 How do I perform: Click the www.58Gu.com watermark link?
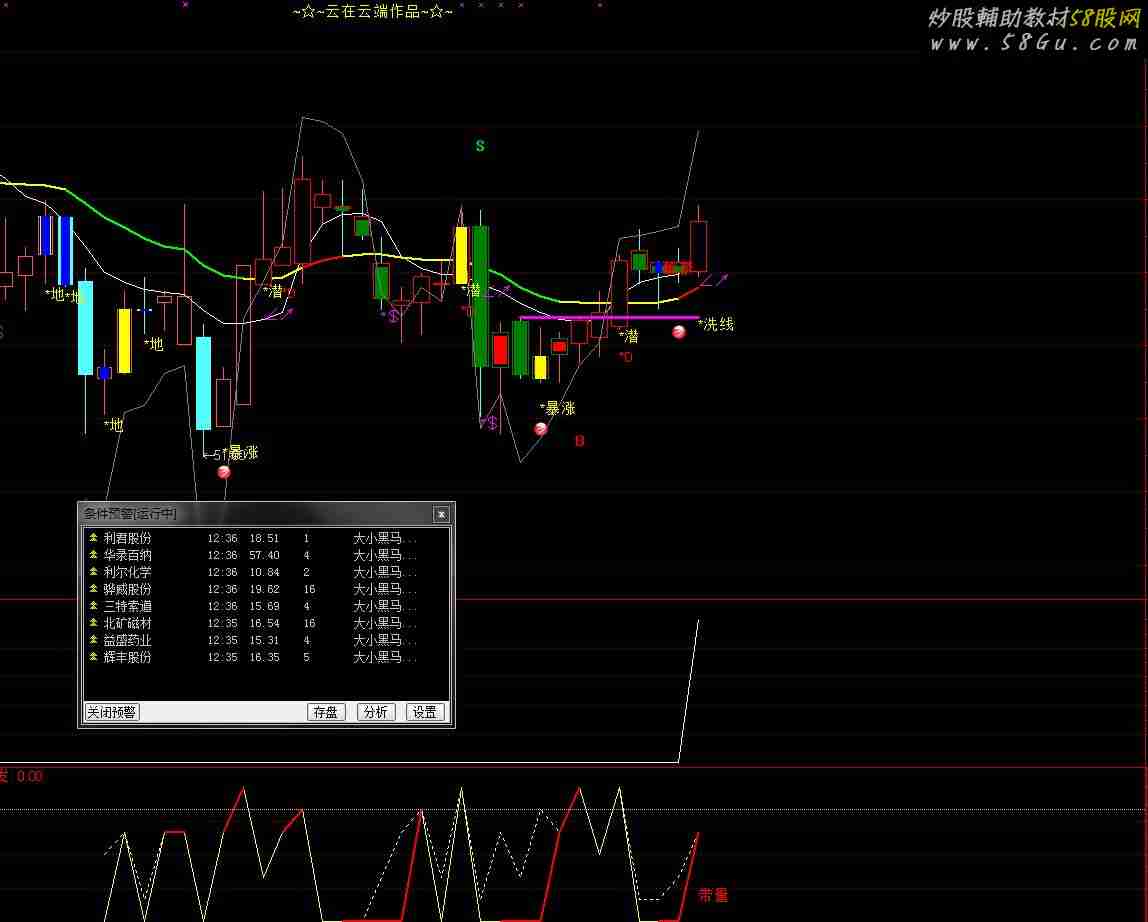1033,43
